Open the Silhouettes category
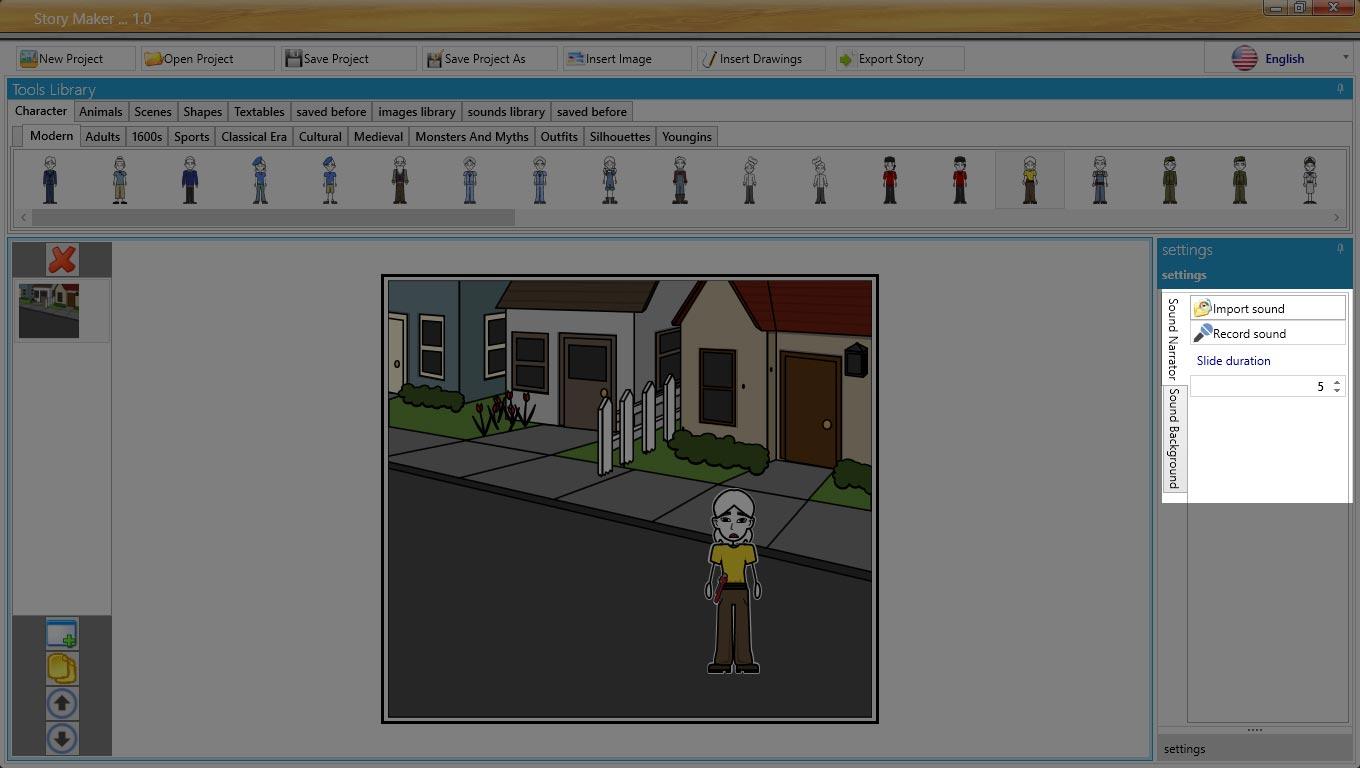 [x=620, y=137]
